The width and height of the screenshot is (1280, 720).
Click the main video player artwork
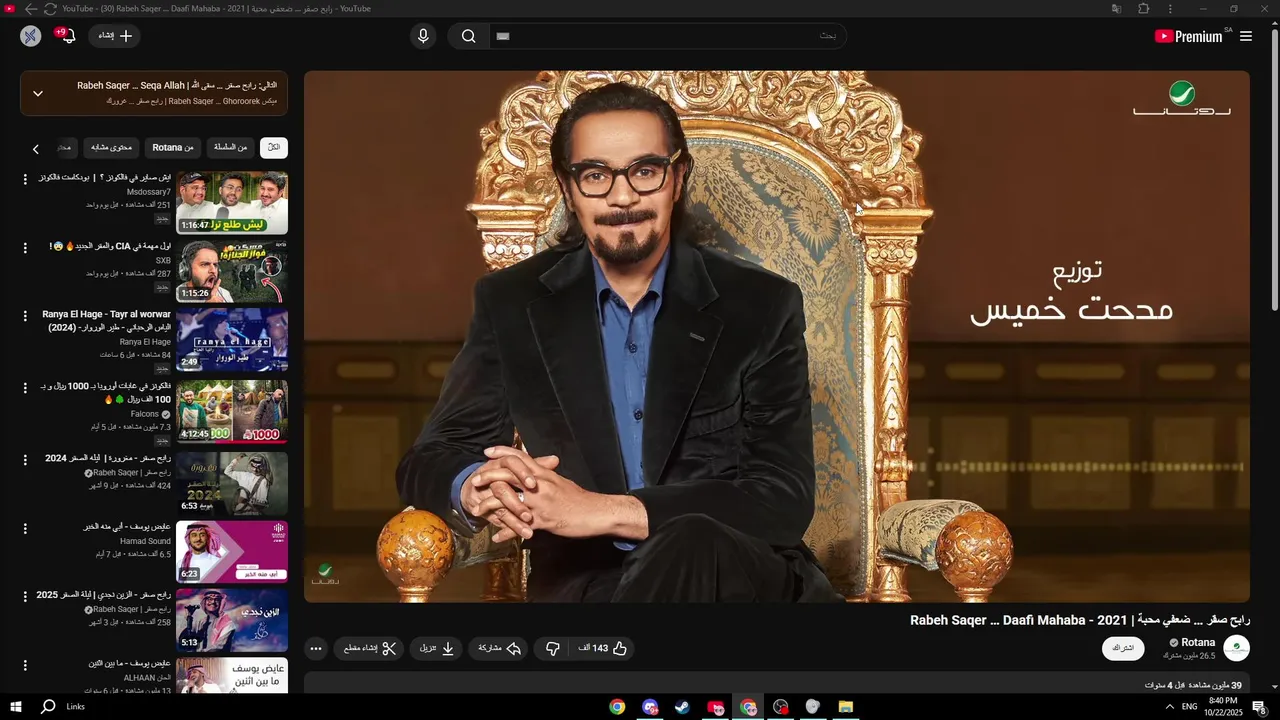pyautogui.click(x=777, y=336)
